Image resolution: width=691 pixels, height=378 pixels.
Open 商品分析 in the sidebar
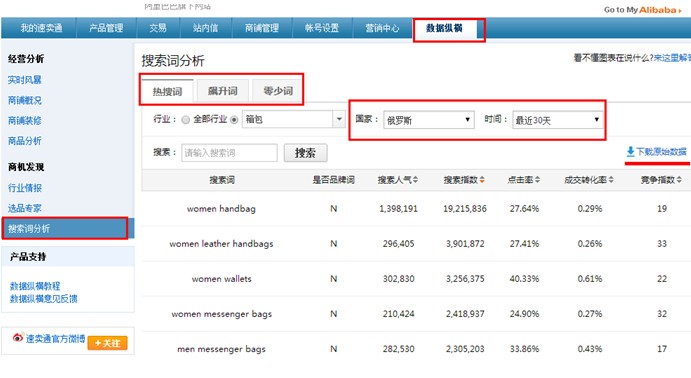tap(24, 141)
